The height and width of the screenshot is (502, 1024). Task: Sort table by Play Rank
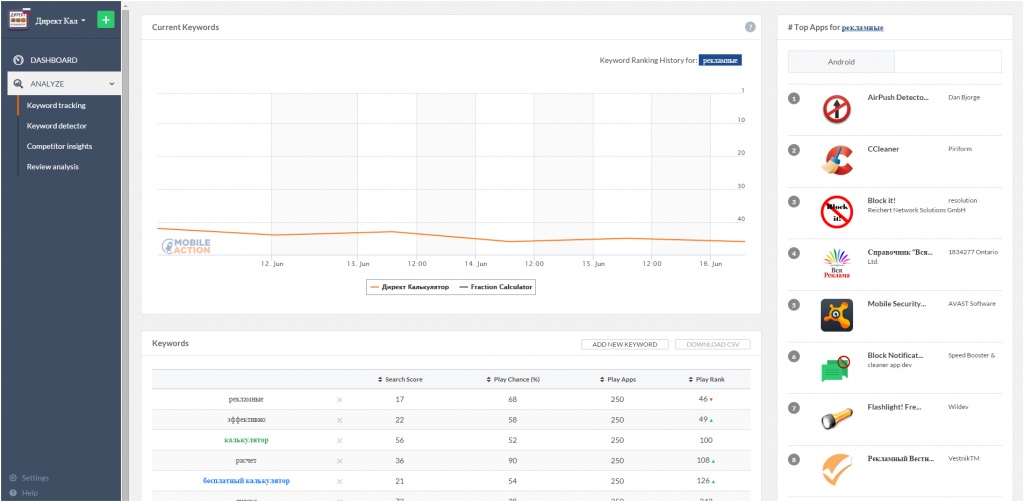pyautogui.click(x=706, y=379)
